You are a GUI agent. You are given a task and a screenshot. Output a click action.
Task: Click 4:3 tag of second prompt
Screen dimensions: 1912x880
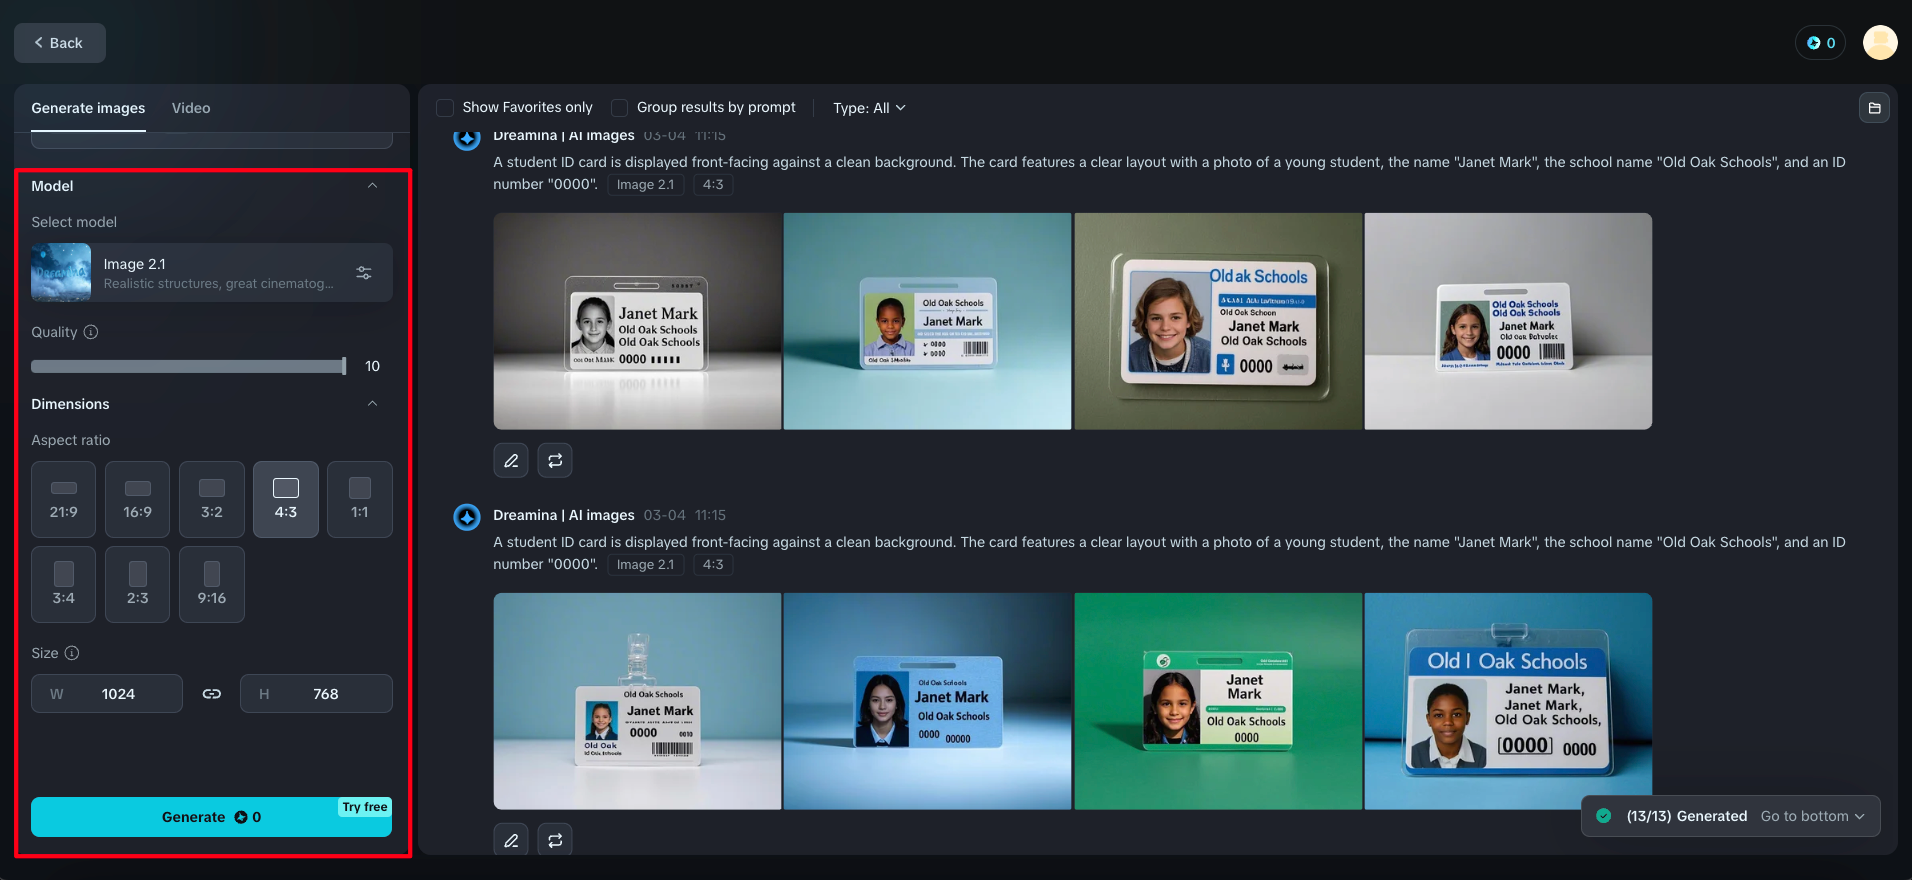[713, 565]
